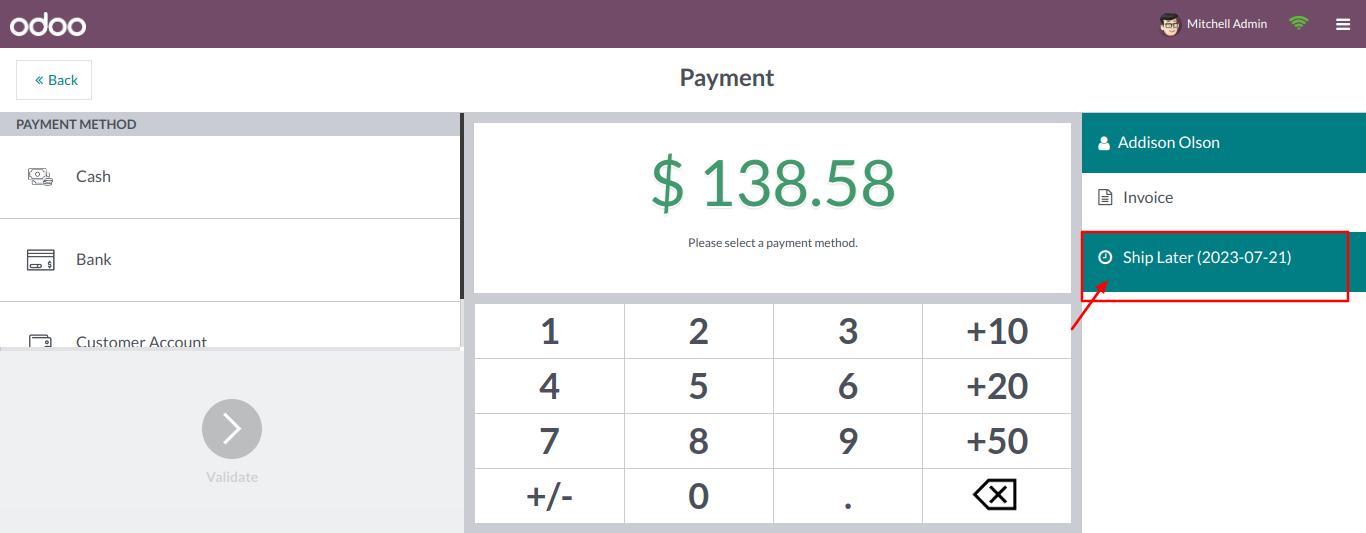This screenshot has height=533, width=1366.
Task: Select customer Addison Olson button
Action: coord(1168,143)
